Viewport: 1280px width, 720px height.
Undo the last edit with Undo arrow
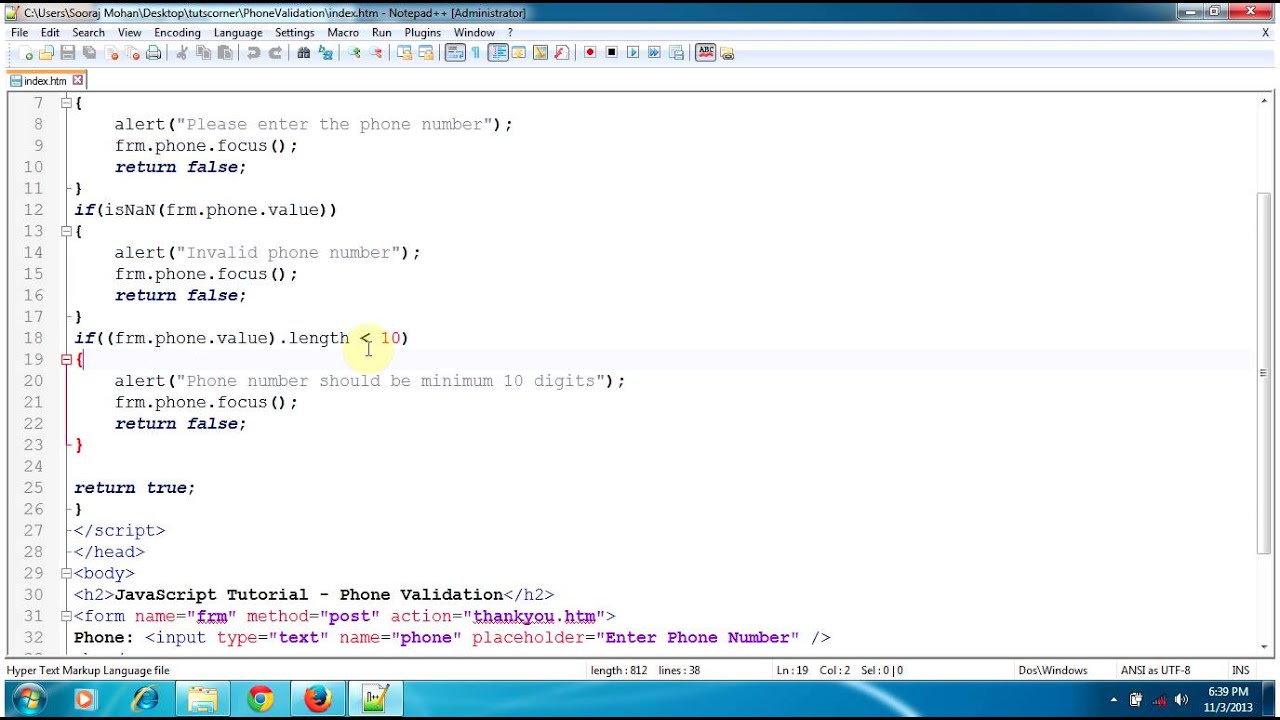point(253,52)
